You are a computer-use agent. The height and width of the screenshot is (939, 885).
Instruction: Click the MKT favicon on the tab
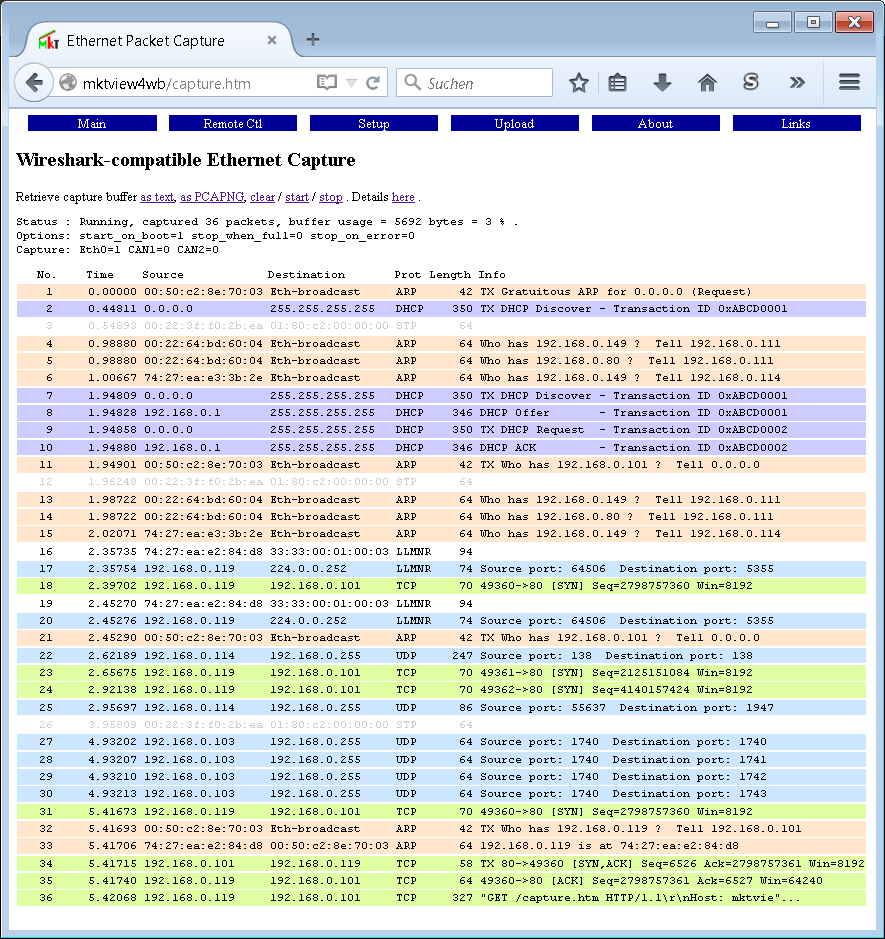point(49,40)
